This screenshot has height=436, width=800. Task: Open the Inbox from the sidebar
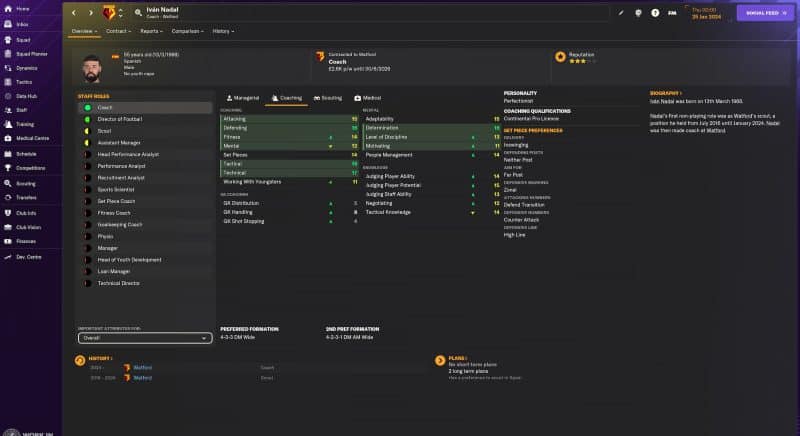(22, 23)
